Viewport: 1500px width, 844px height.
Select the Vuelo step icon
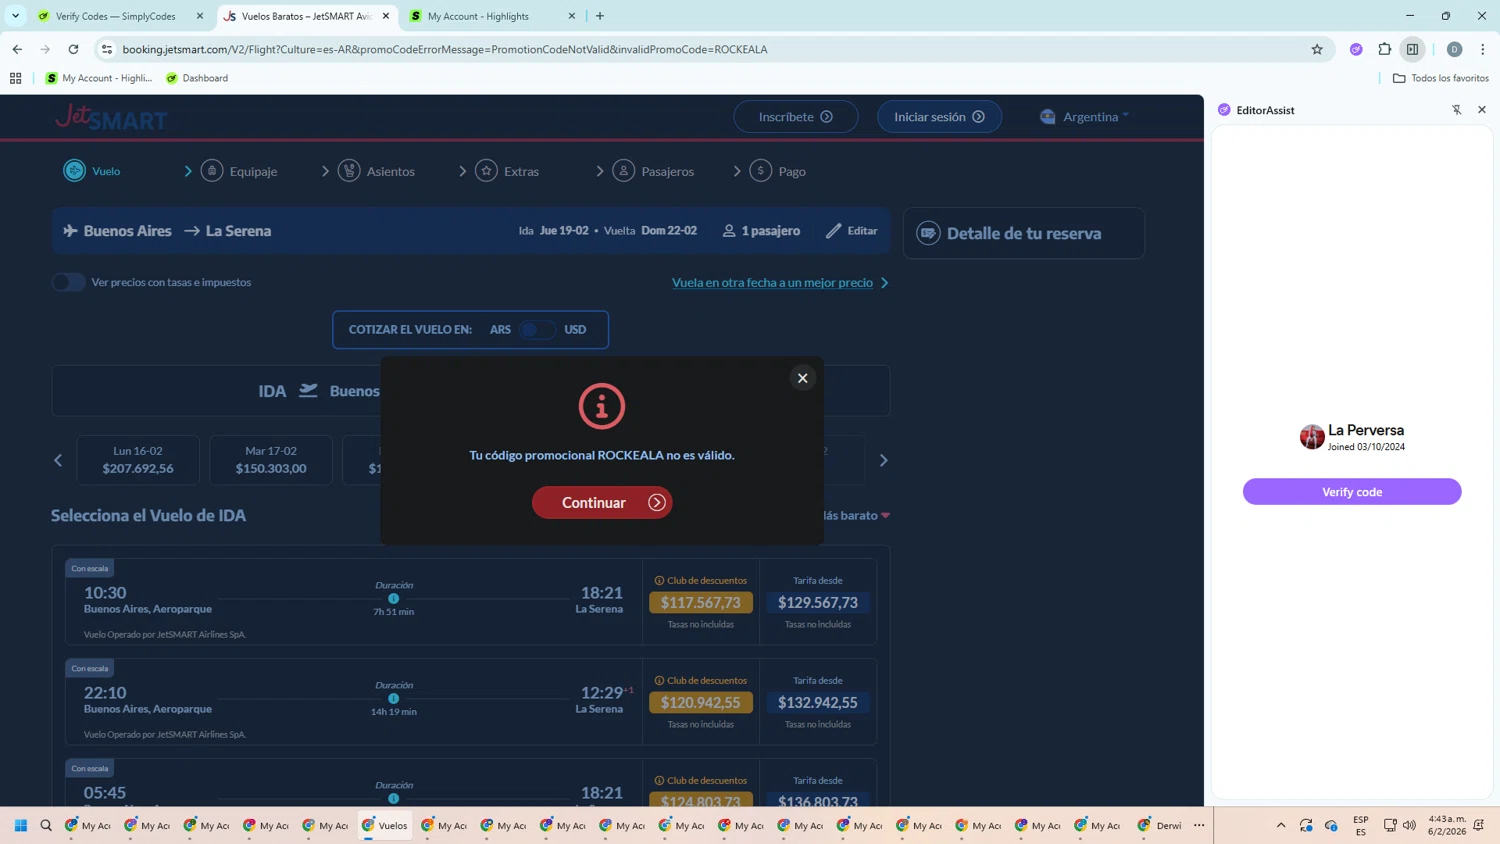(x=75, y=171)
